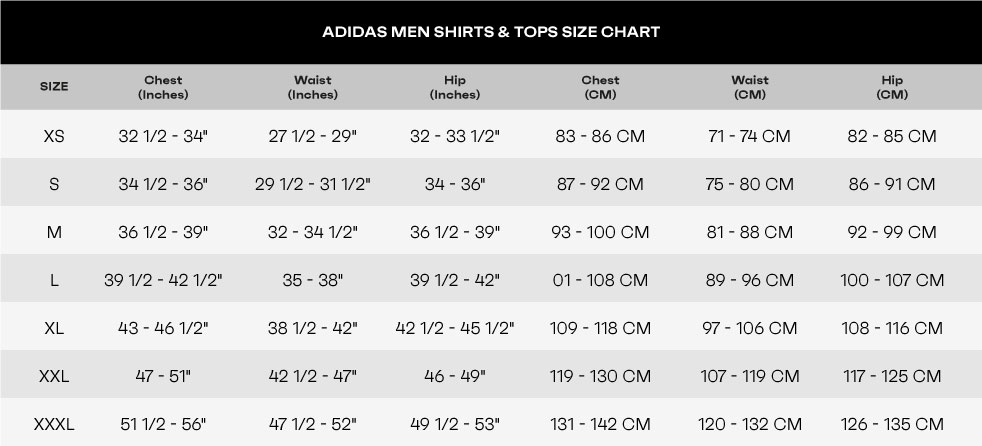Click the Chest (Inches) column header

163,88
